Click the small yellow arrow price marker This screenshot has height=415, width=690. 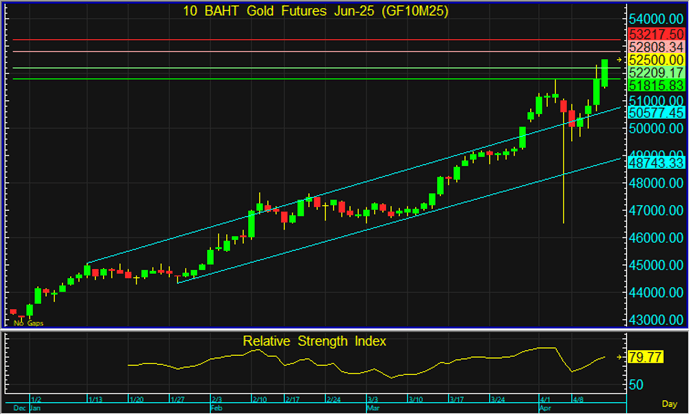click(x=619, y=59)
